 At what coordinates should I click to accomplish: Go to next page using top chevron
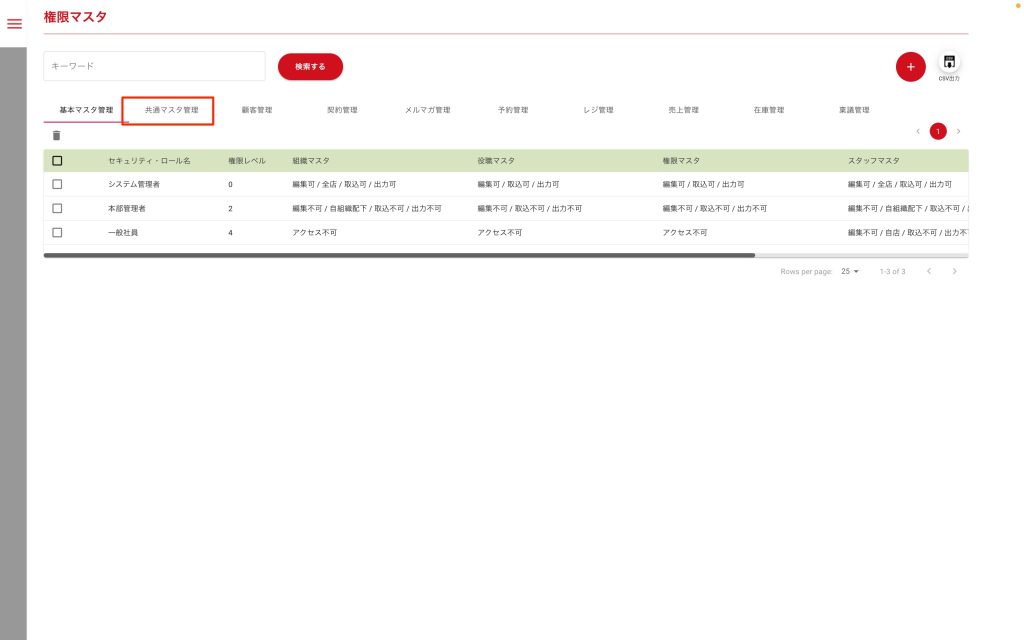(958, 131)
